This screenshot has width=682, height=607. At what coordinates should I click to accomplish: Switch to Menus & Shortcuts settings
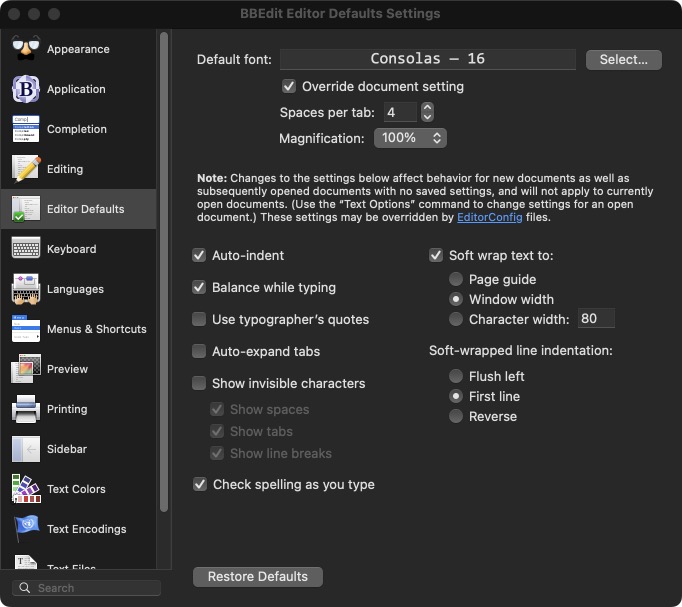point(96,329)
